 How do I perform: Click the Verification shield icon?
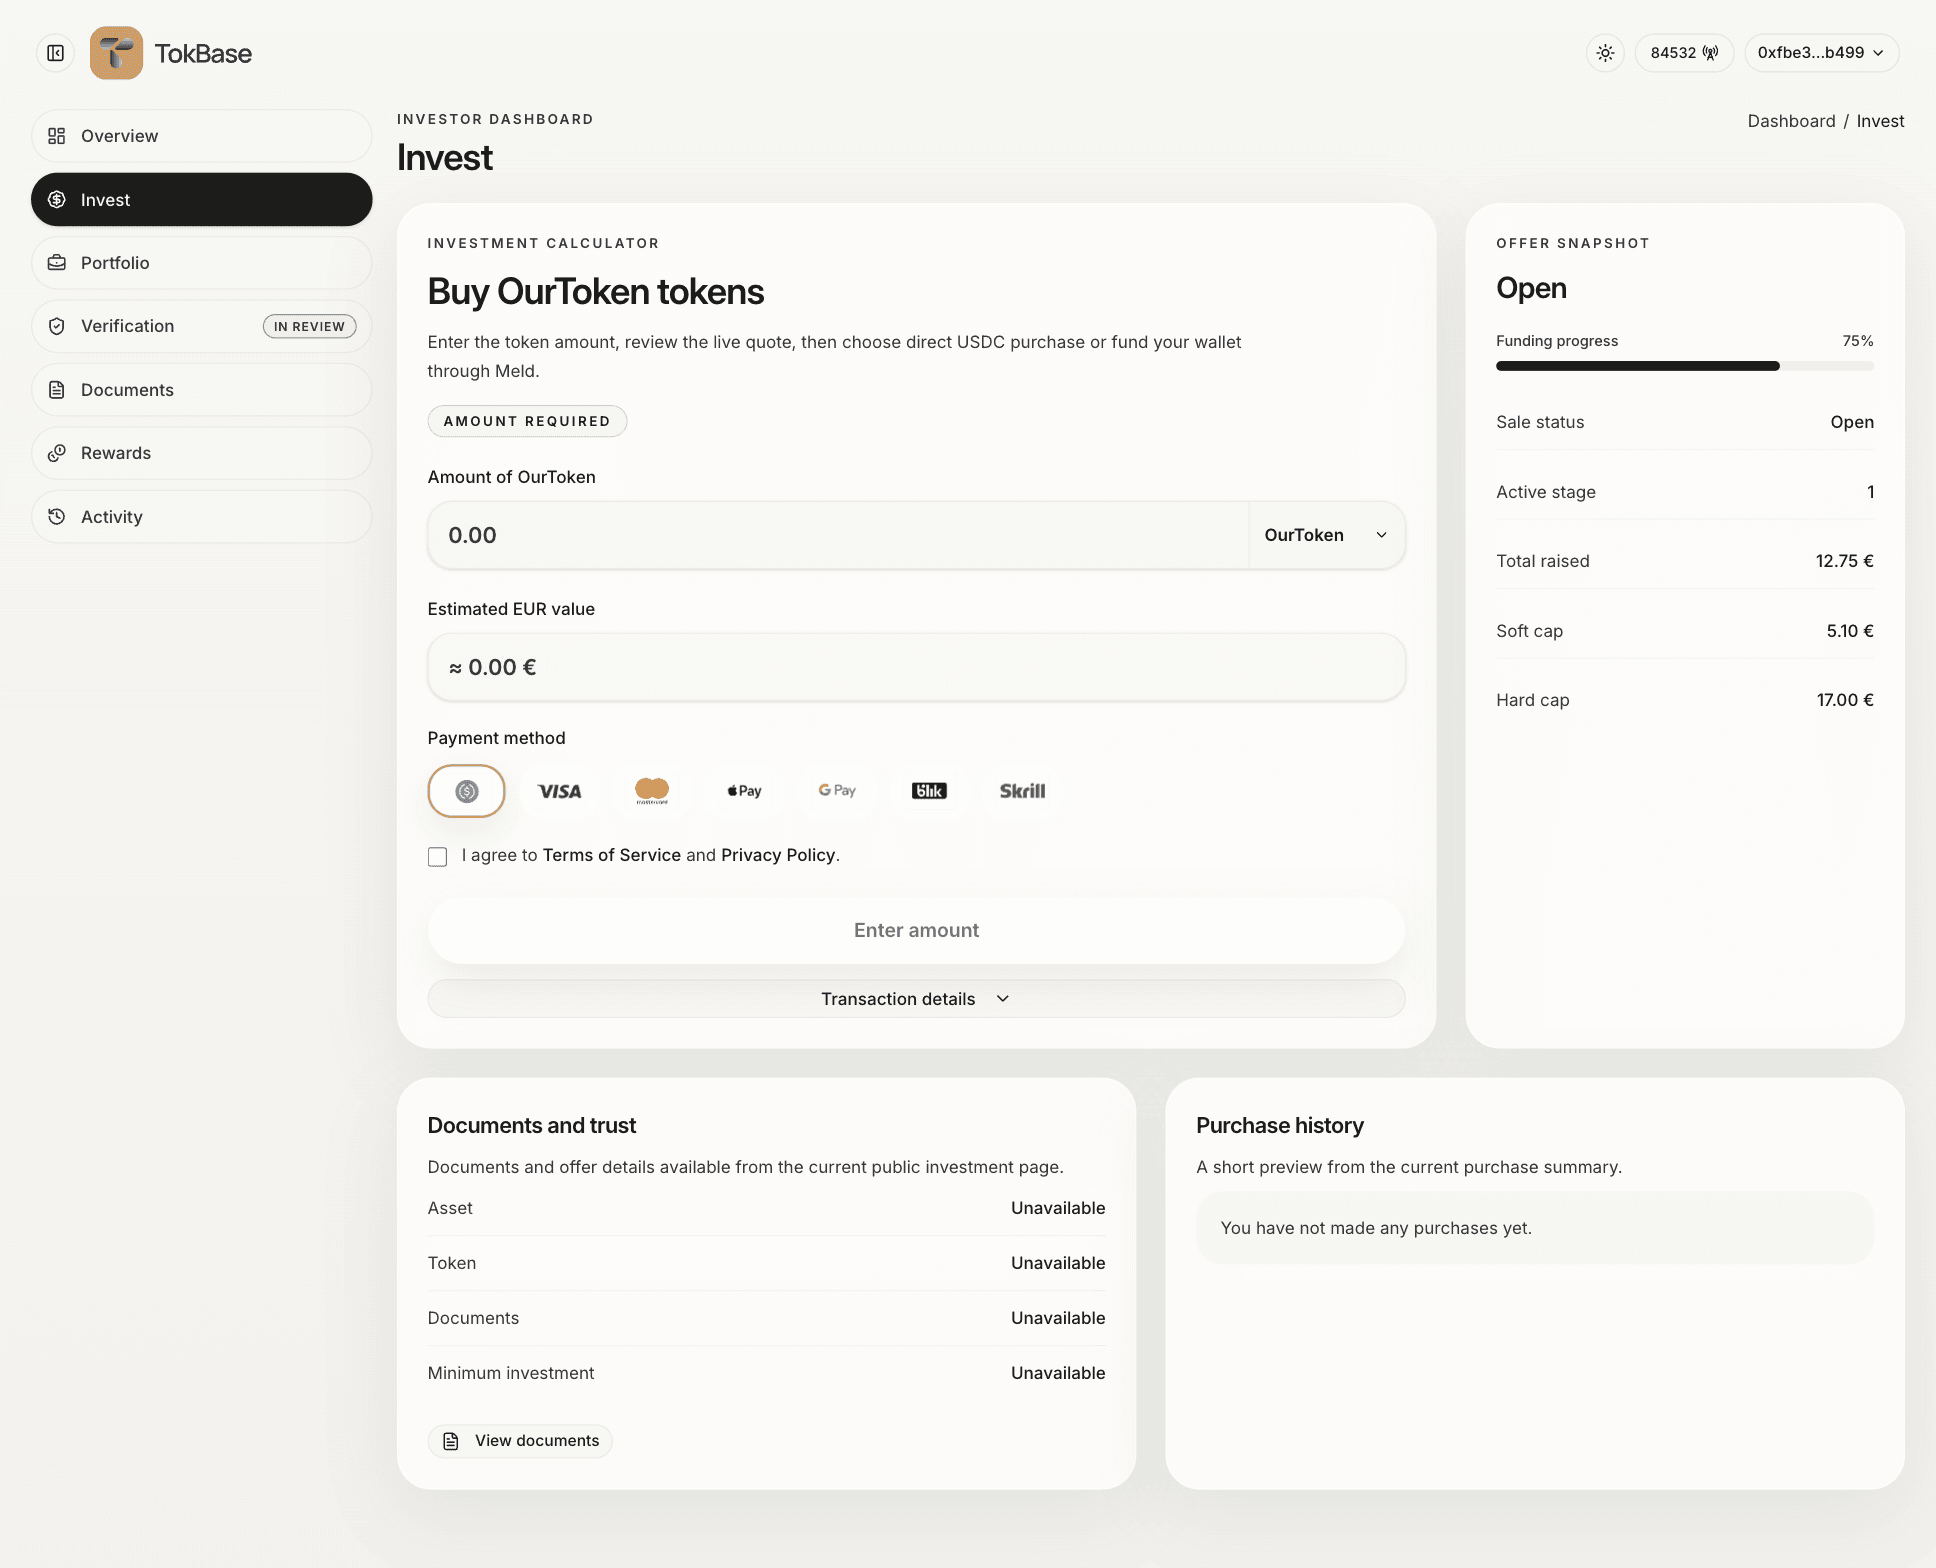click(57, 326)
